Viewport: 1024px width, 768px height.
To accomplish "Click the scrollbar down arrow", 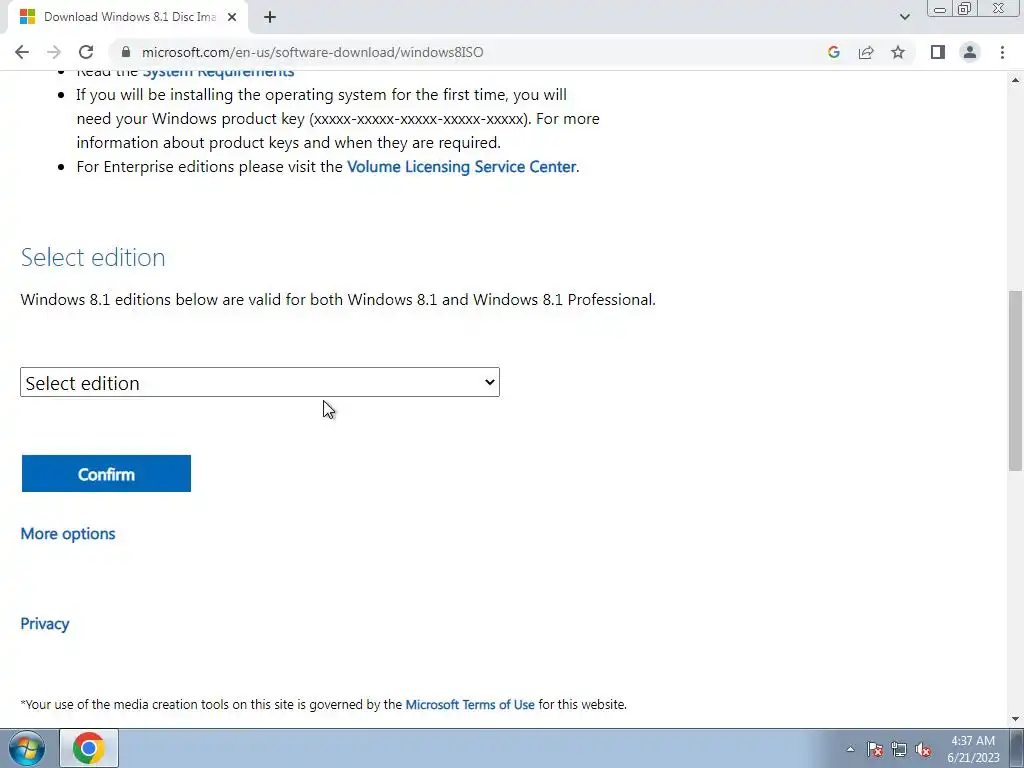I will point(1015,719).
